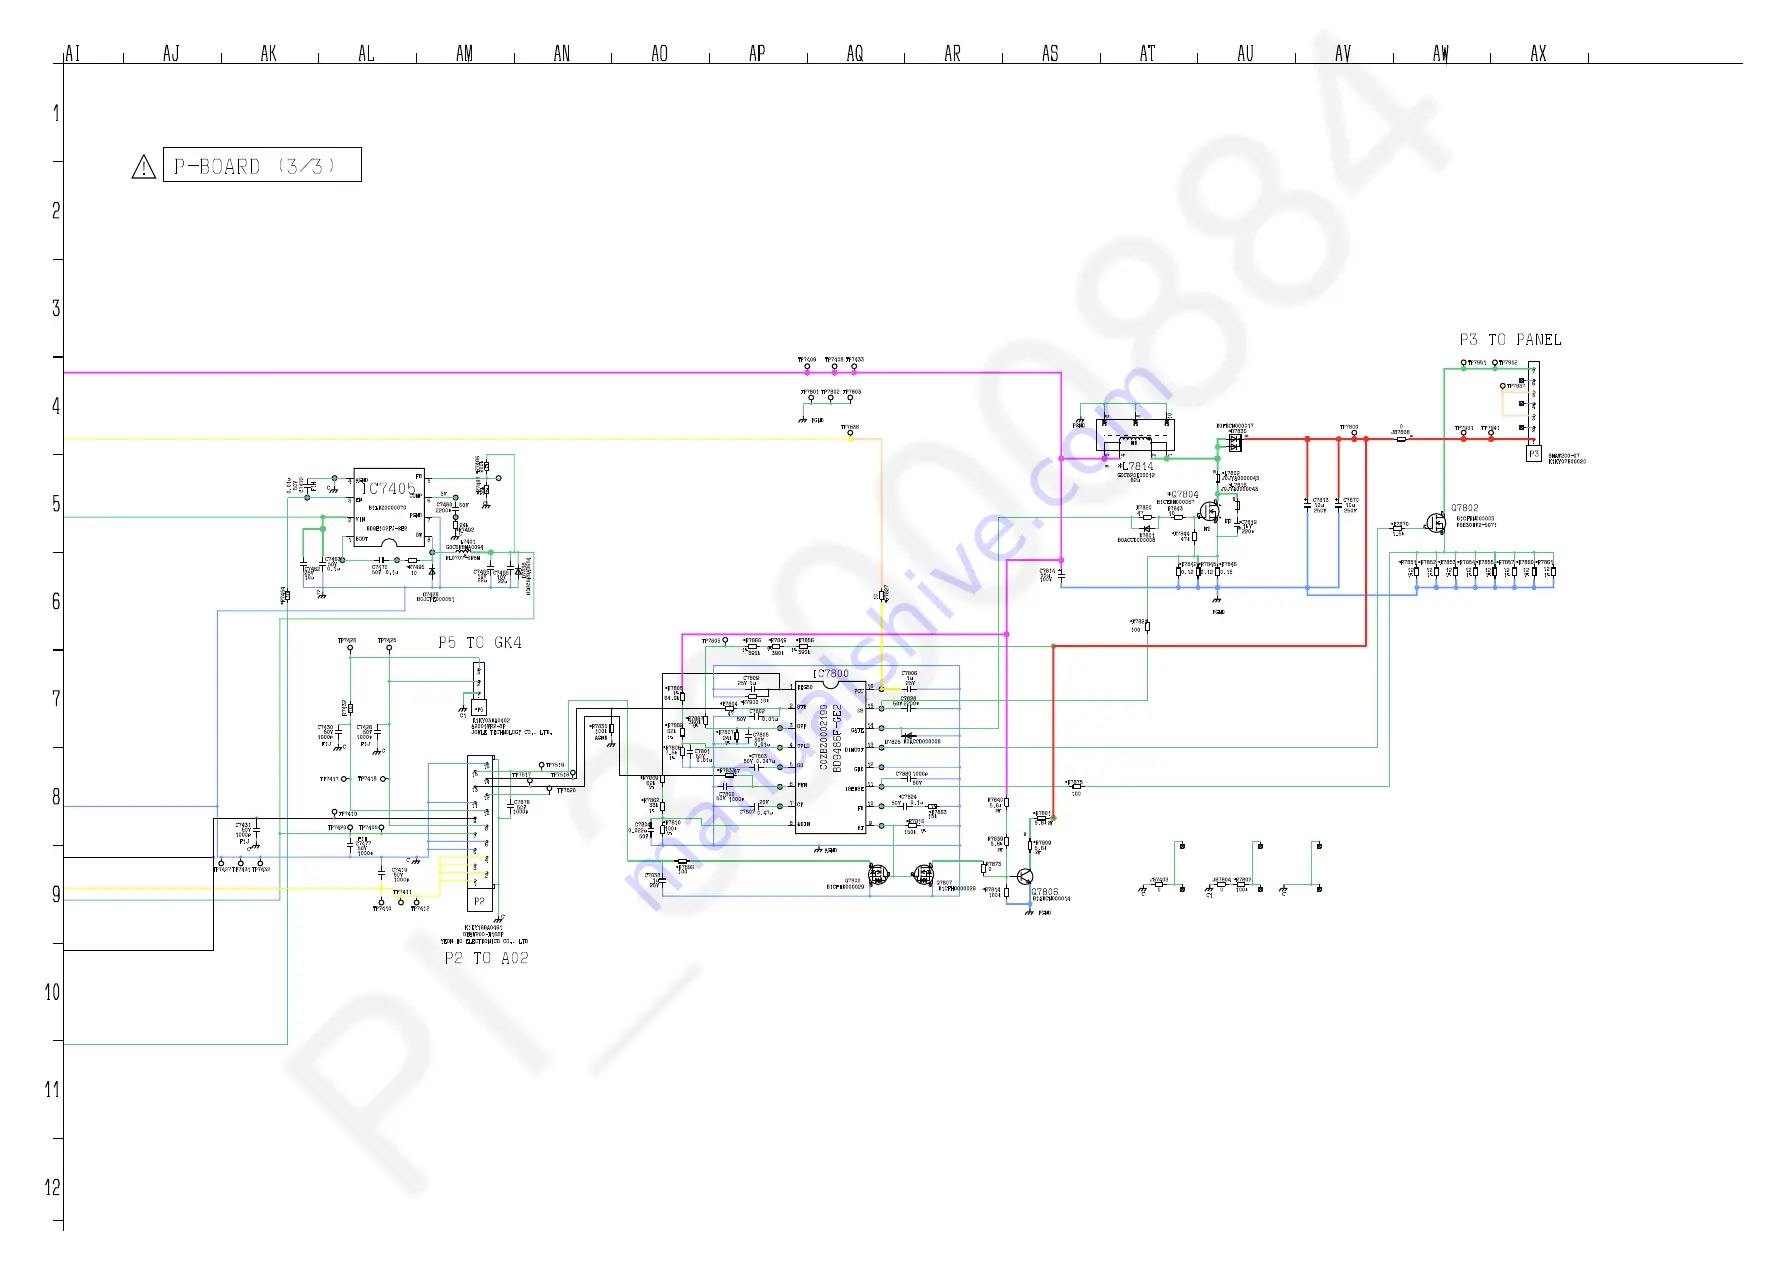This screenshot has height=1263, width=1787.
Task: Click the Q7804 label text
Action: click(x=1185, y=494)
